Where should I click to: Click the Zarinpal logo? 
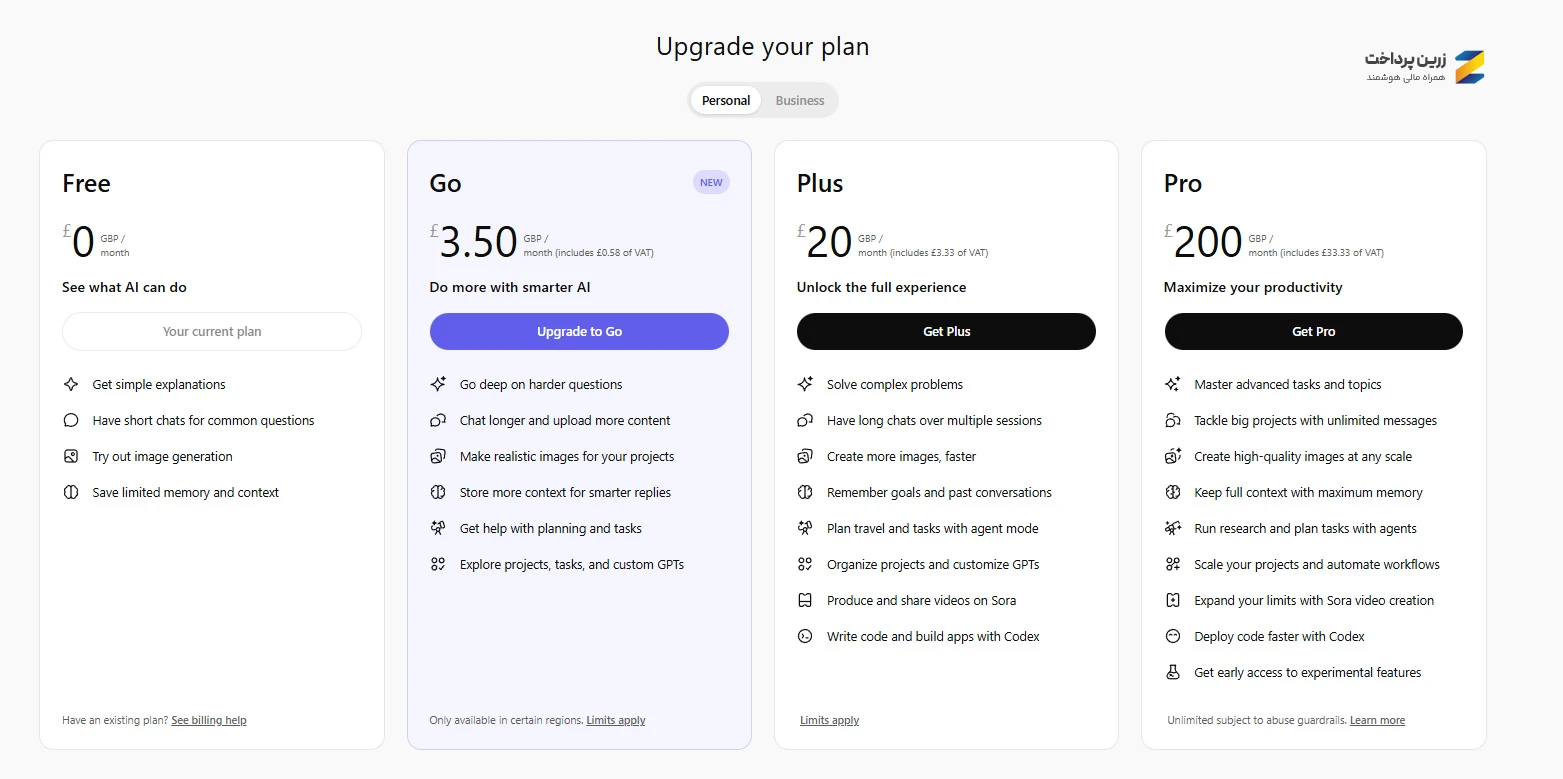[1424, 67]
